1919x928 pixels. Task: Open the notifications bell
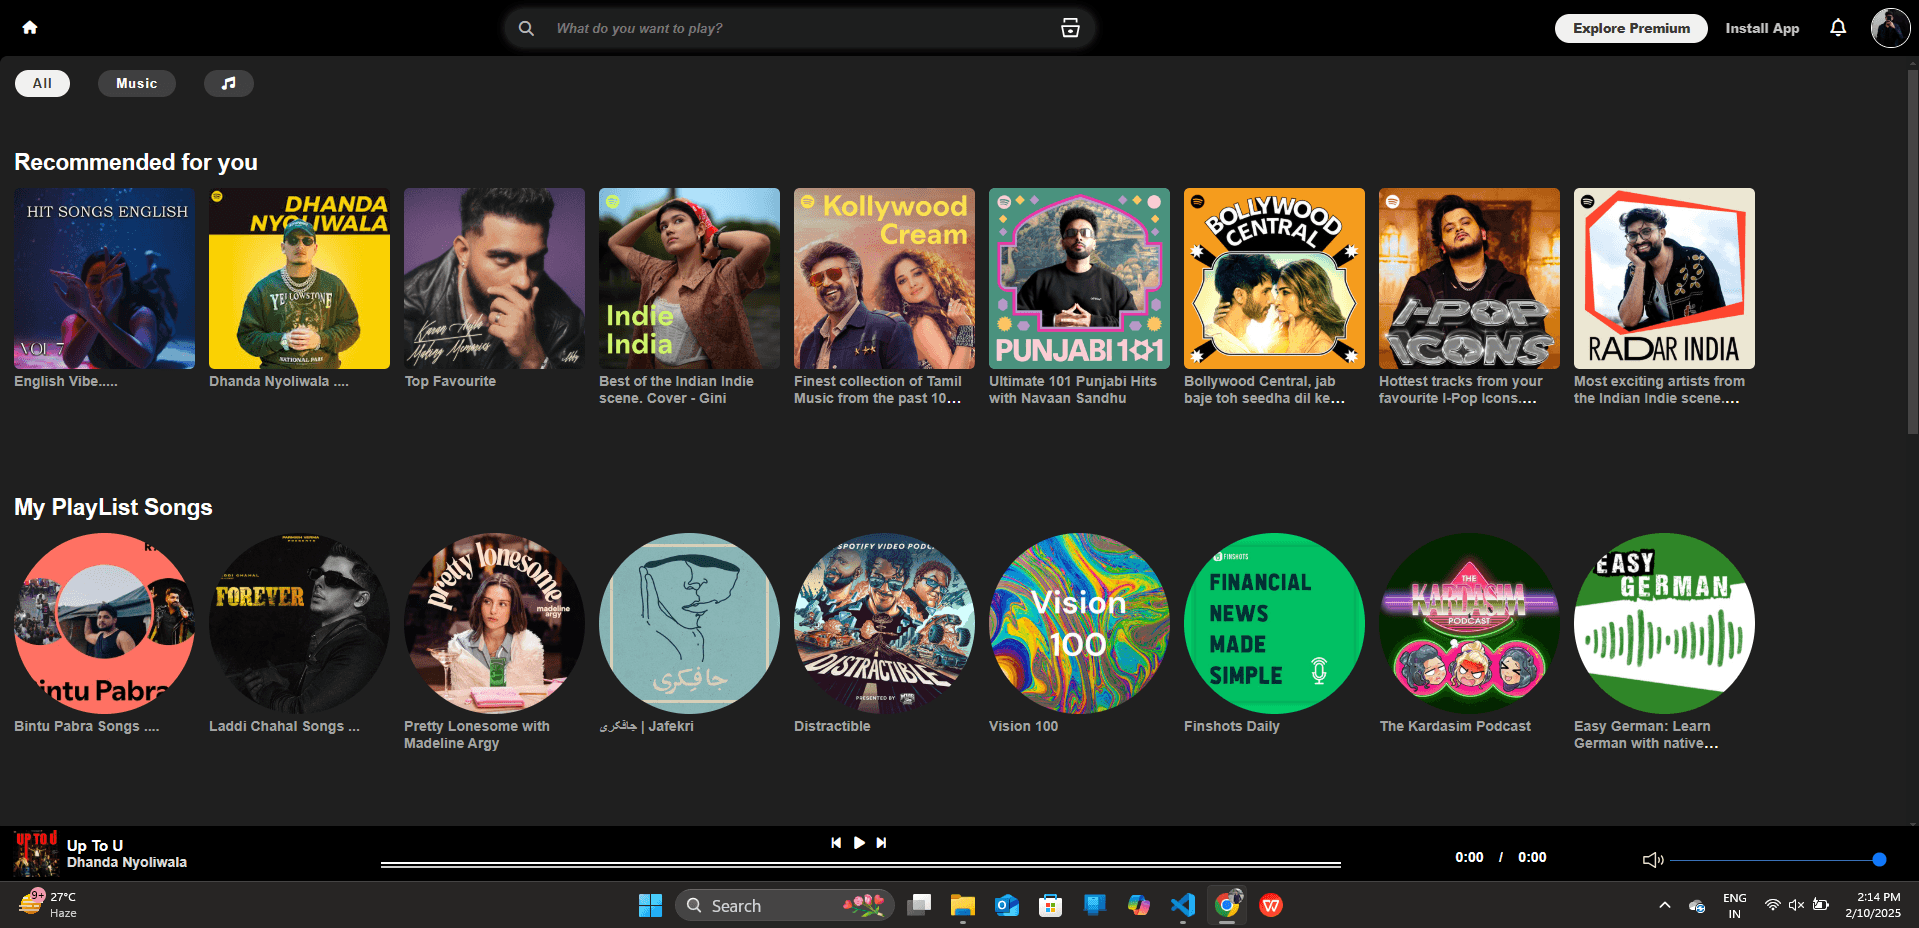pos(1838,27)
